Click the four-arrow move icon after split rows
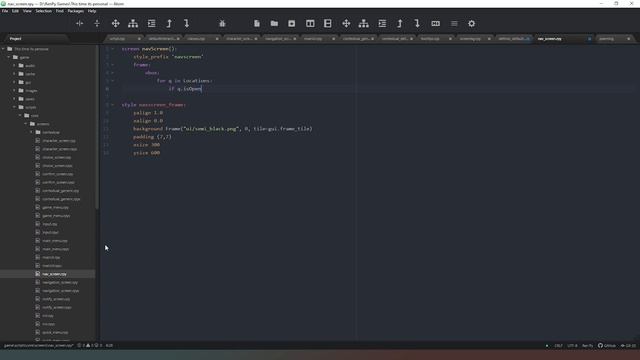This screenshot has height=360, width=640. tap(346, 24)
